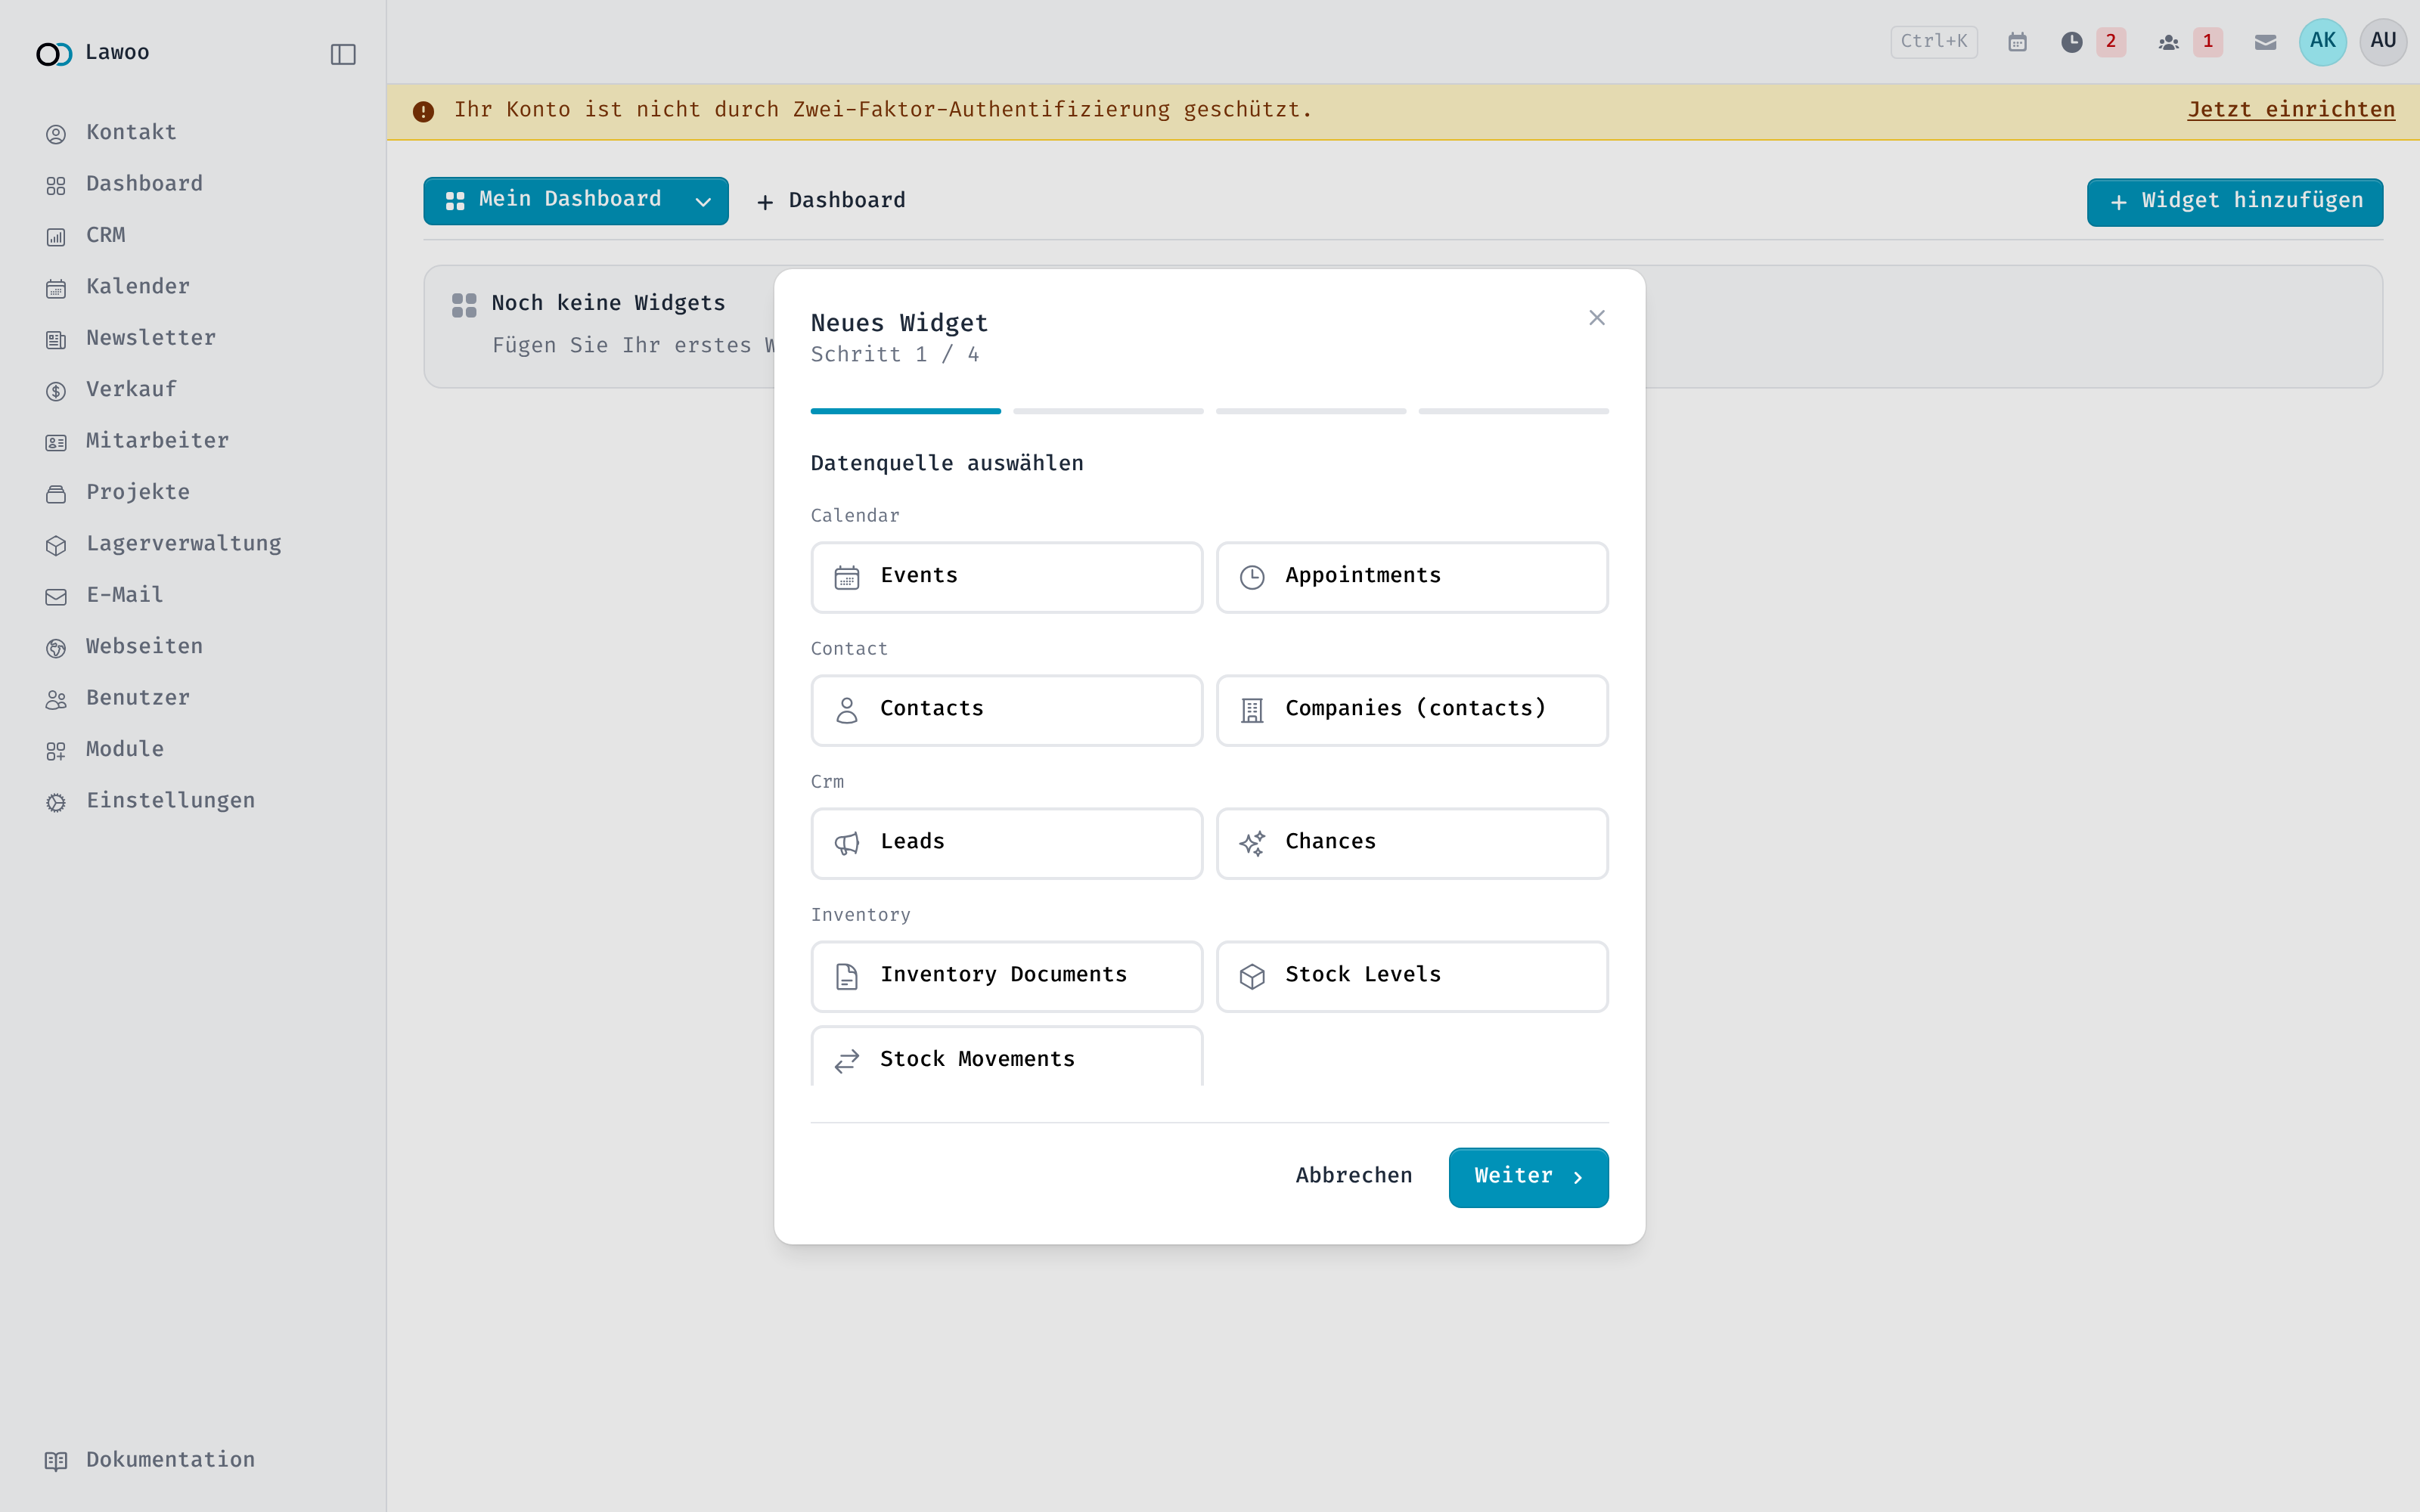
Task: Click the E-Mail envelope sidebar icon
Action: click(x=56, y=597)
